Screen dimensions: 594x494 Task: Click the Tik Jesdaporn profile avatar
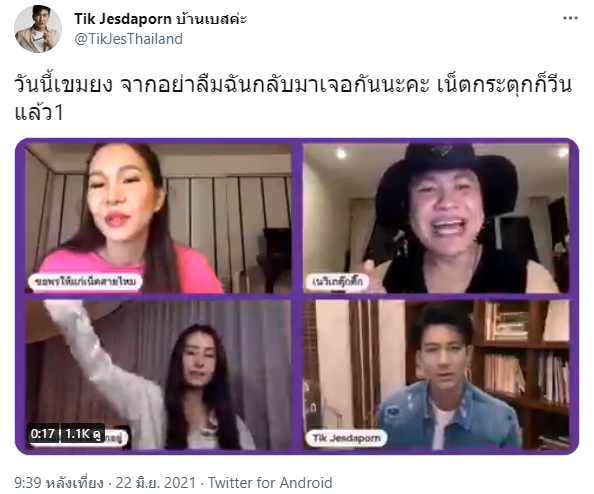(x=38, y=28)
